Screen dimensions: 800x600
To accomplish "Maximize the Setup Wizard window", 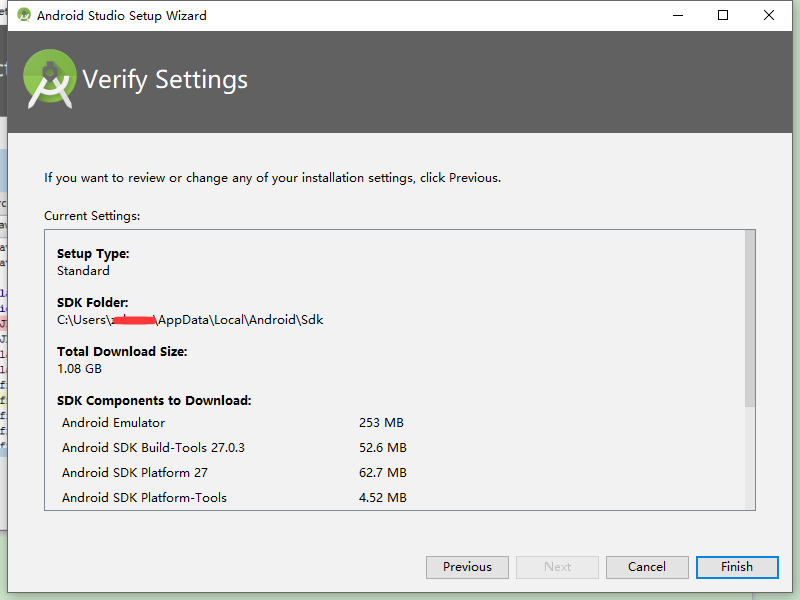I will [x=723, y=15].
